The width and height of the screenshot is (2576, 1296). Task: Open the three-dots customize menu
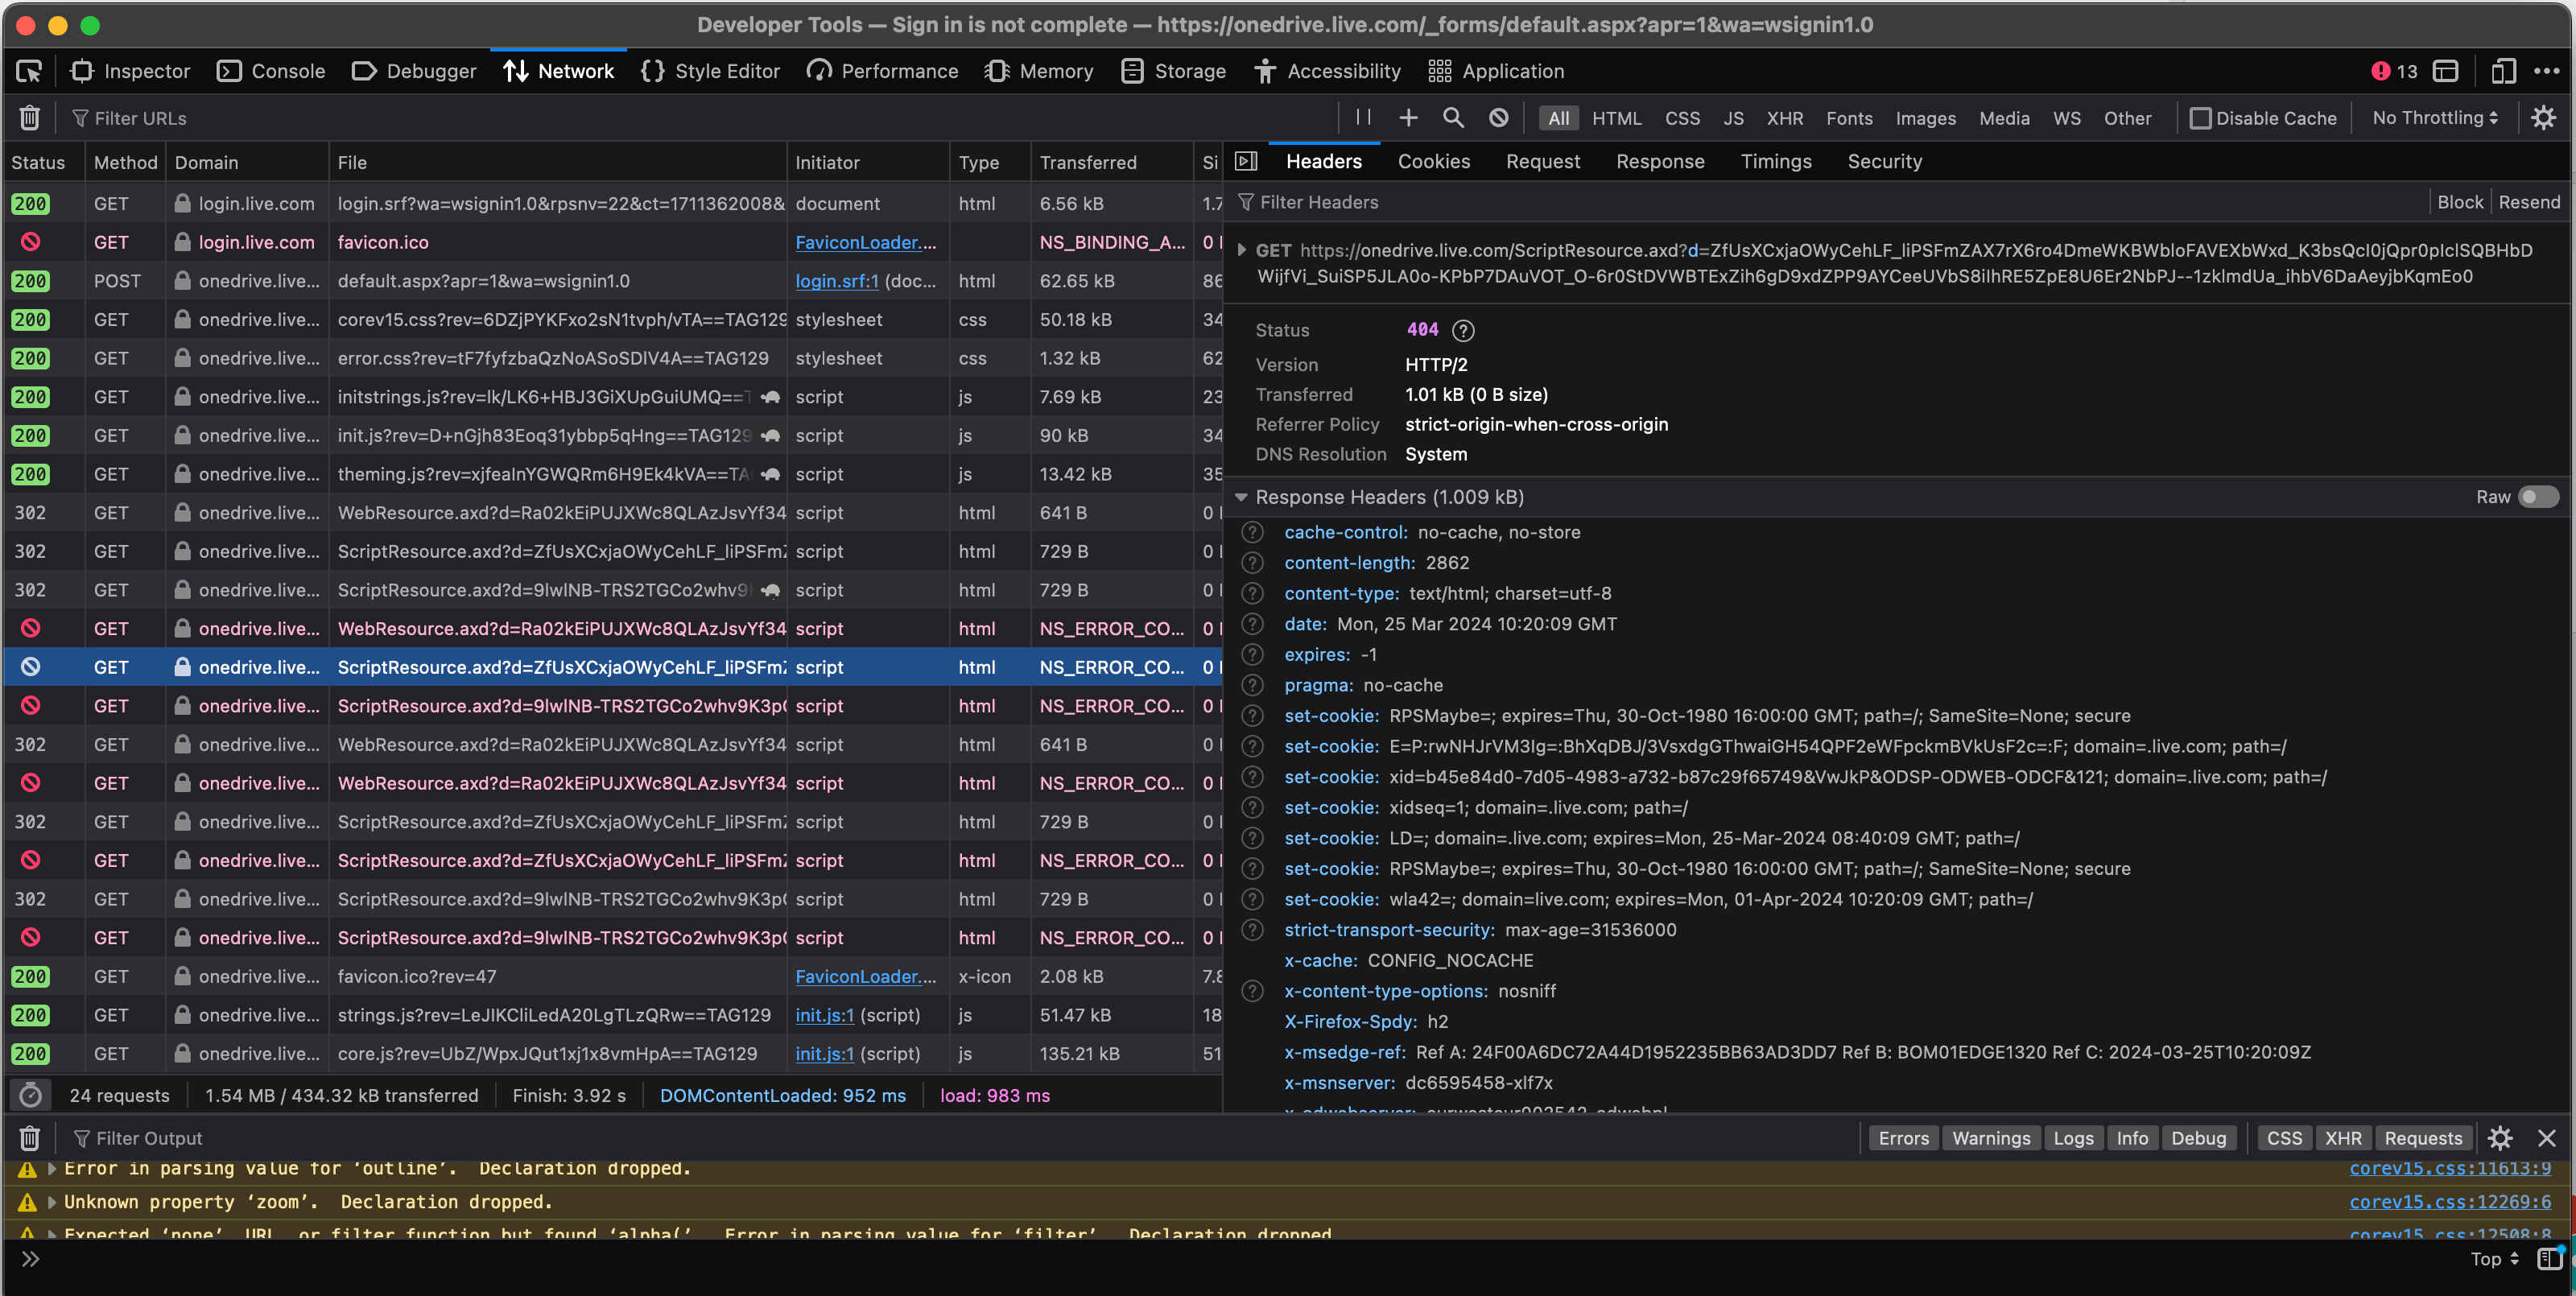tap(2546, 71)
